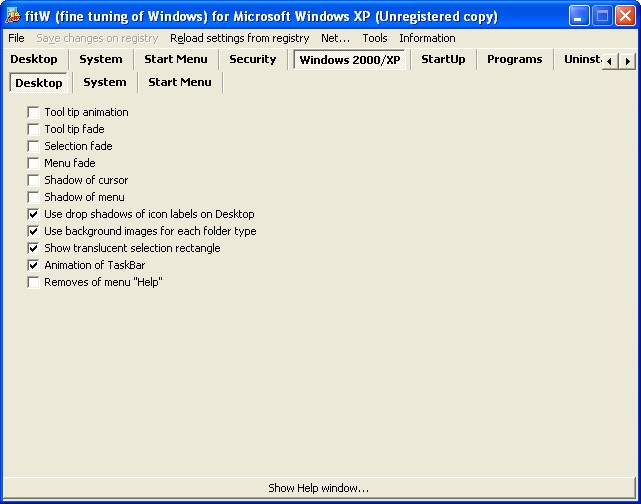Switch to top-row System tab
Screen dimensions: 641x504
tap(101, 59)
